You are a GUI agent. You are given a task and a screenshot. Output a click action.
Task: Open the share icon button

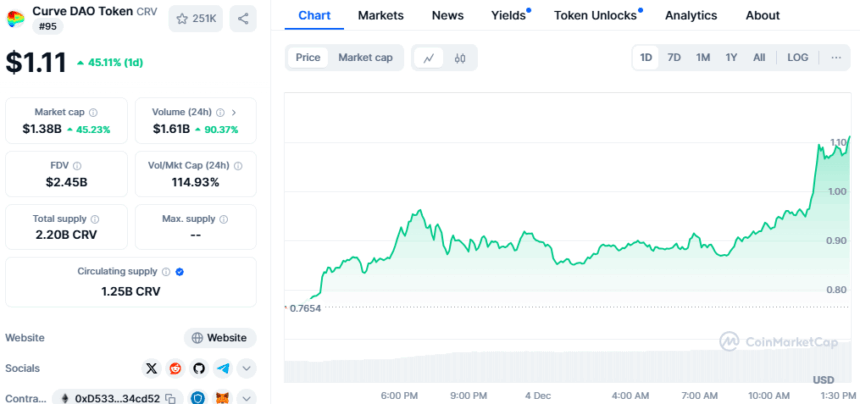point(243,19)
